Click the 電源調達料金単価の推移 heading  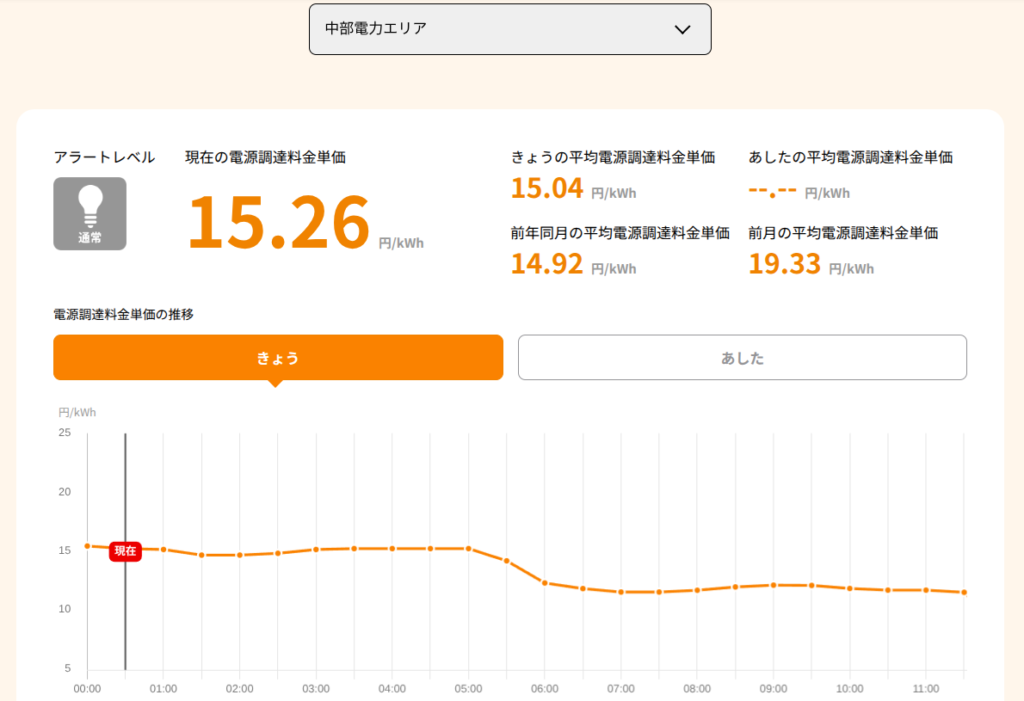coord(123,315)
